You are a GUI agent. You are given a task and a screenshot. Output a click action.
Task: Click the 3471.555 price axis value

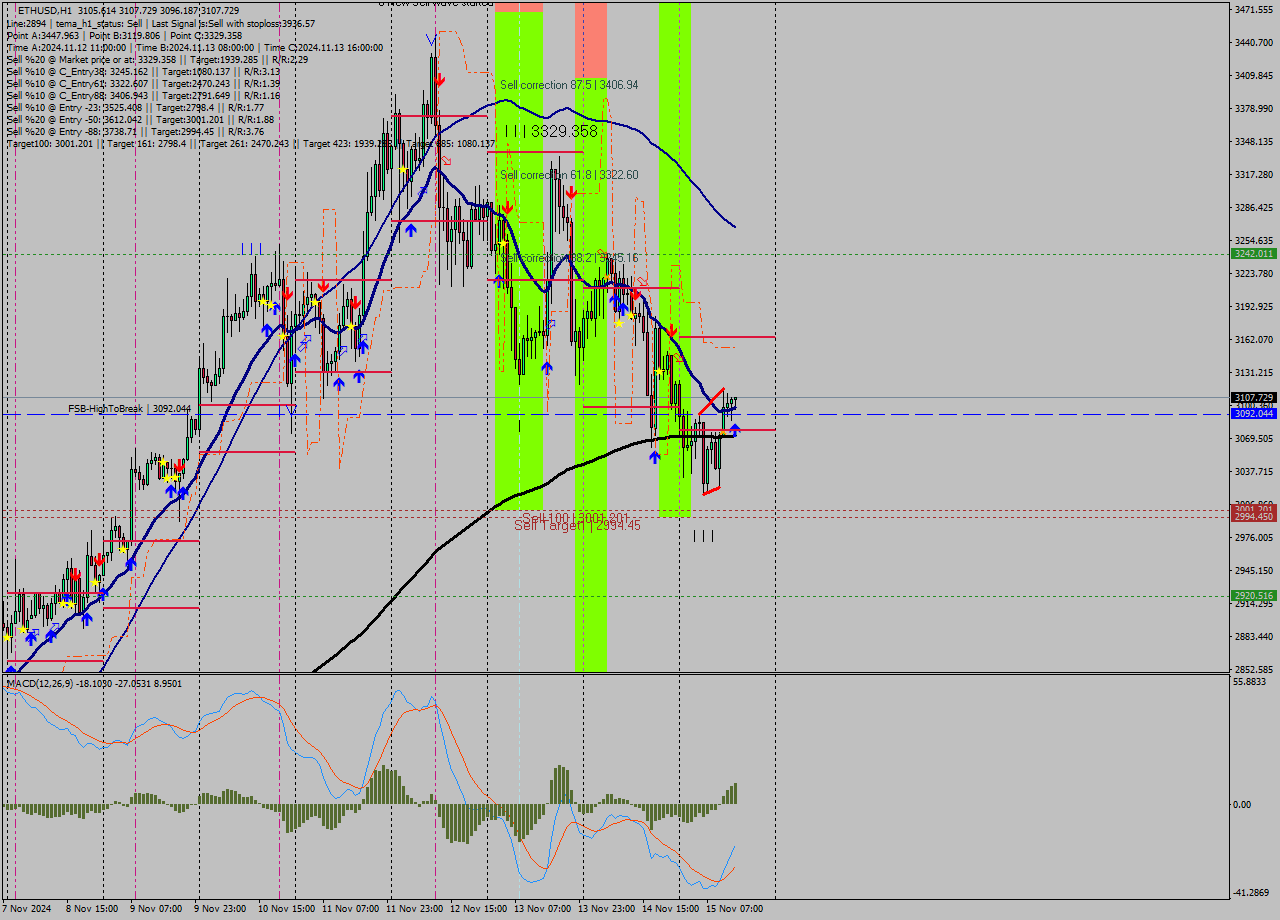click(1253, 9)
